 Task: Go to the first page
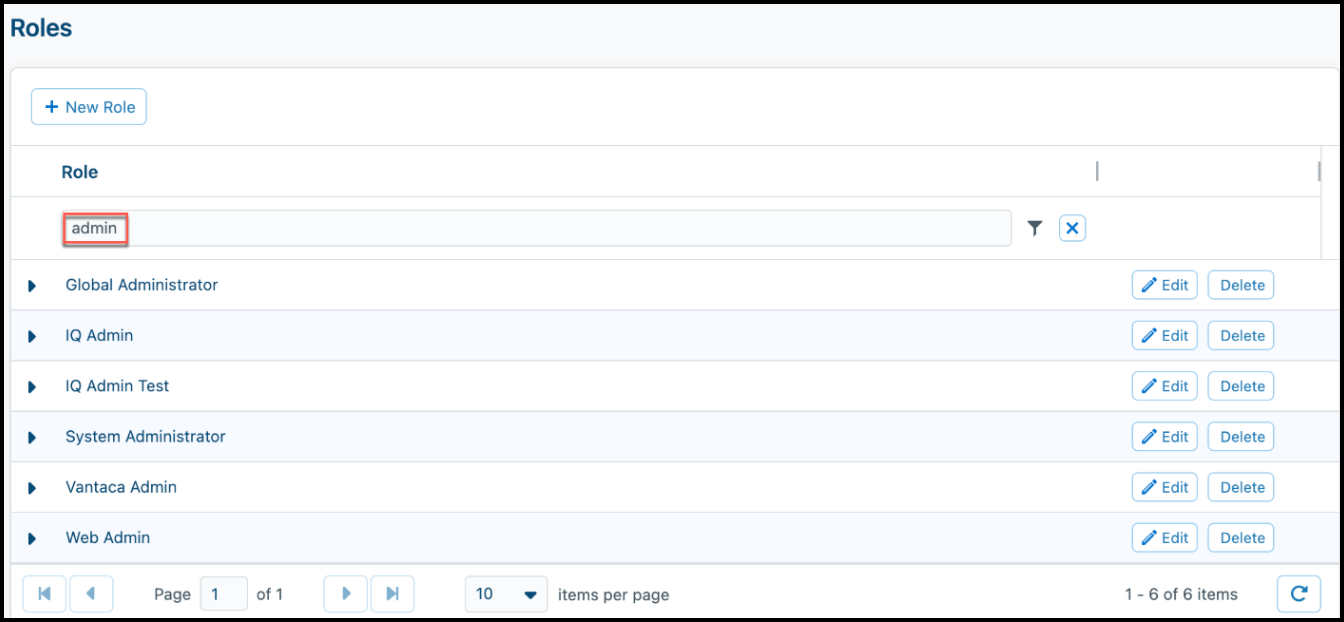pos(44,594)
